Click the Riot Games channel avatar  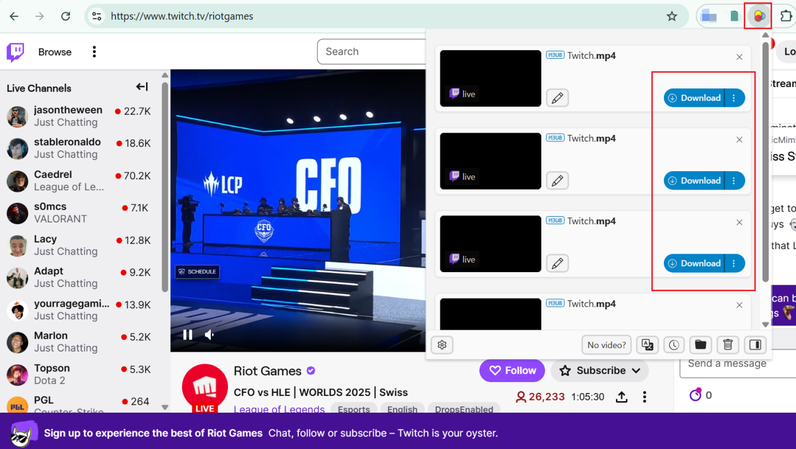(205, 387)
